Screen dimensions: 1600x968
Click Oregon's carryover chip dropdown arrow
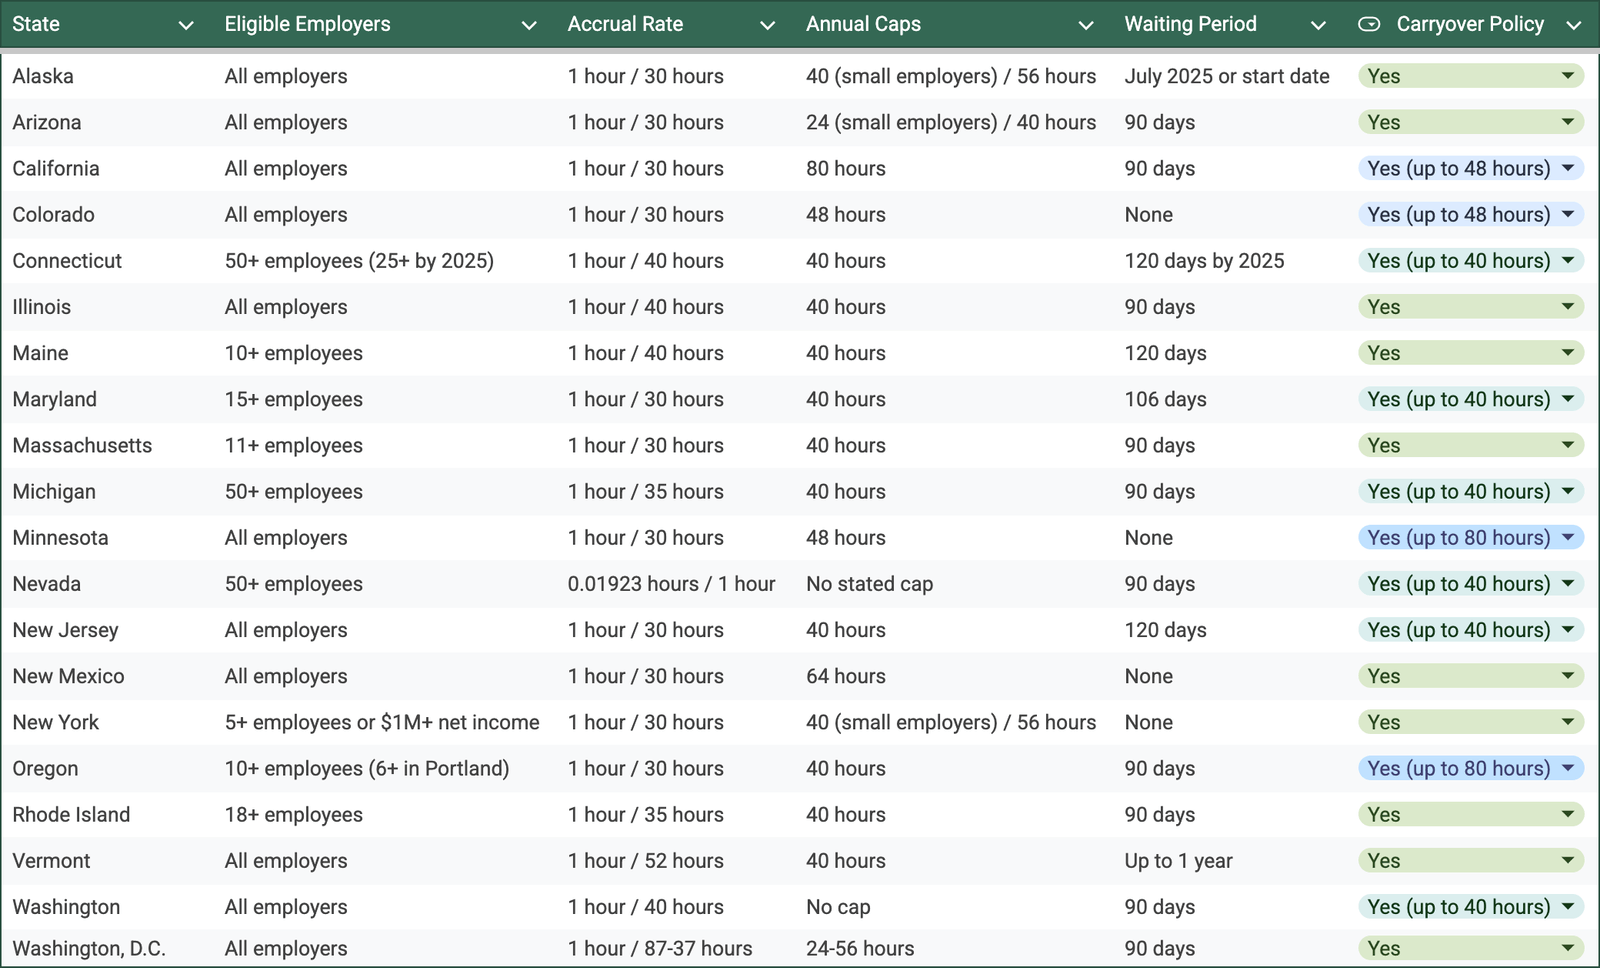1567,768
